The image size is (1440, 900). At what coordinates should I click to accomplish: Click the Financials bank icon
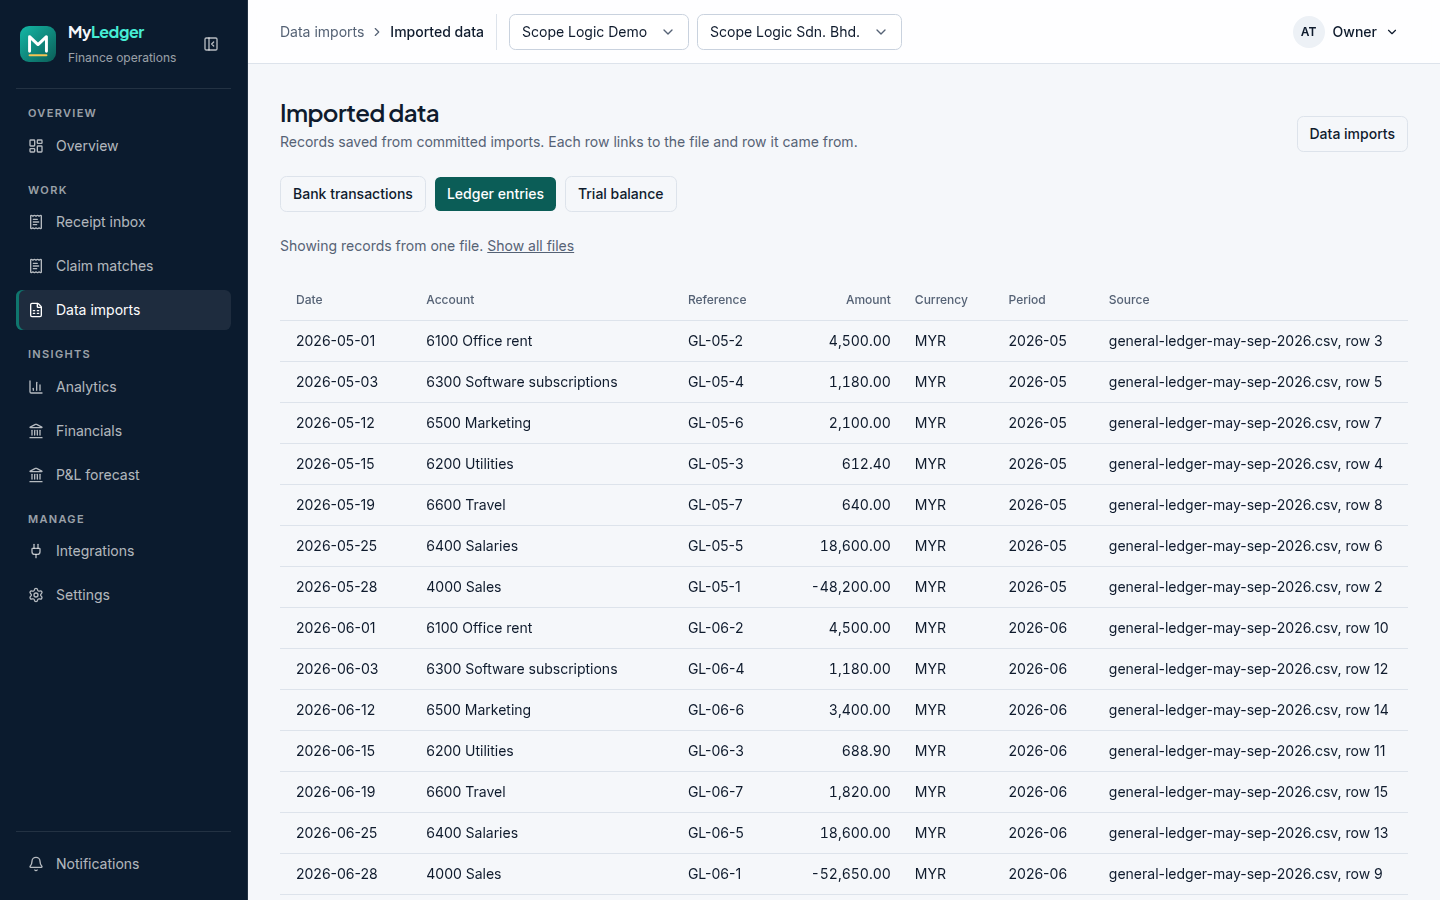click(36, 431)
